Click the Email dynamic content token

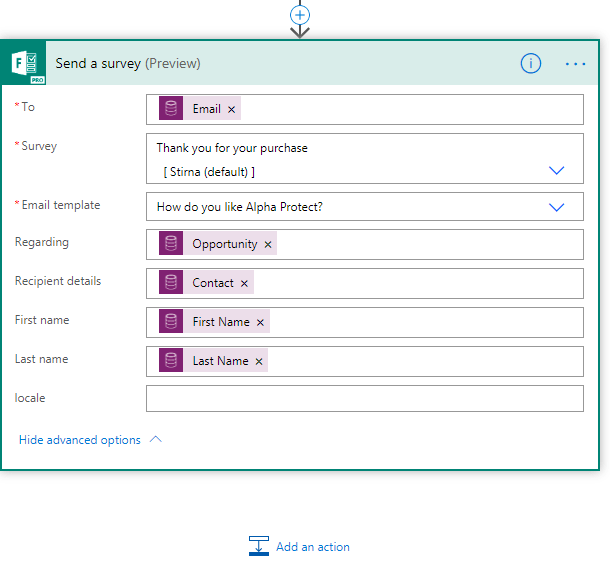[206, 109]
